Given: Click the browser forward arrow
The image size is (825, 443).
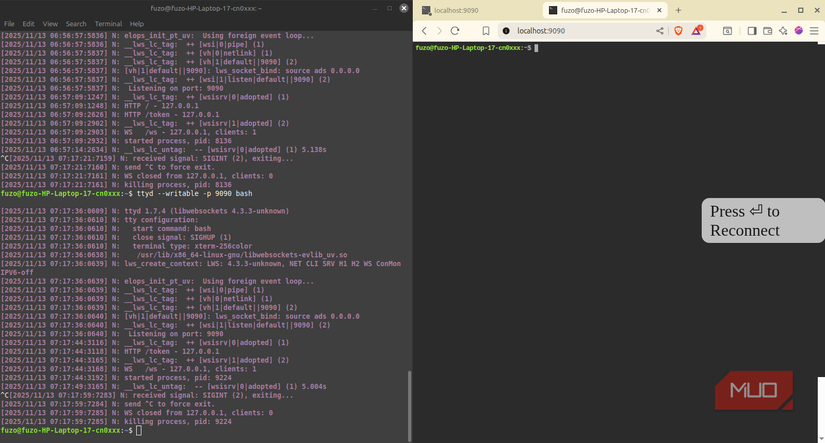Looking at the screenshot, I should pyautogui.click(x=439, y=31).
